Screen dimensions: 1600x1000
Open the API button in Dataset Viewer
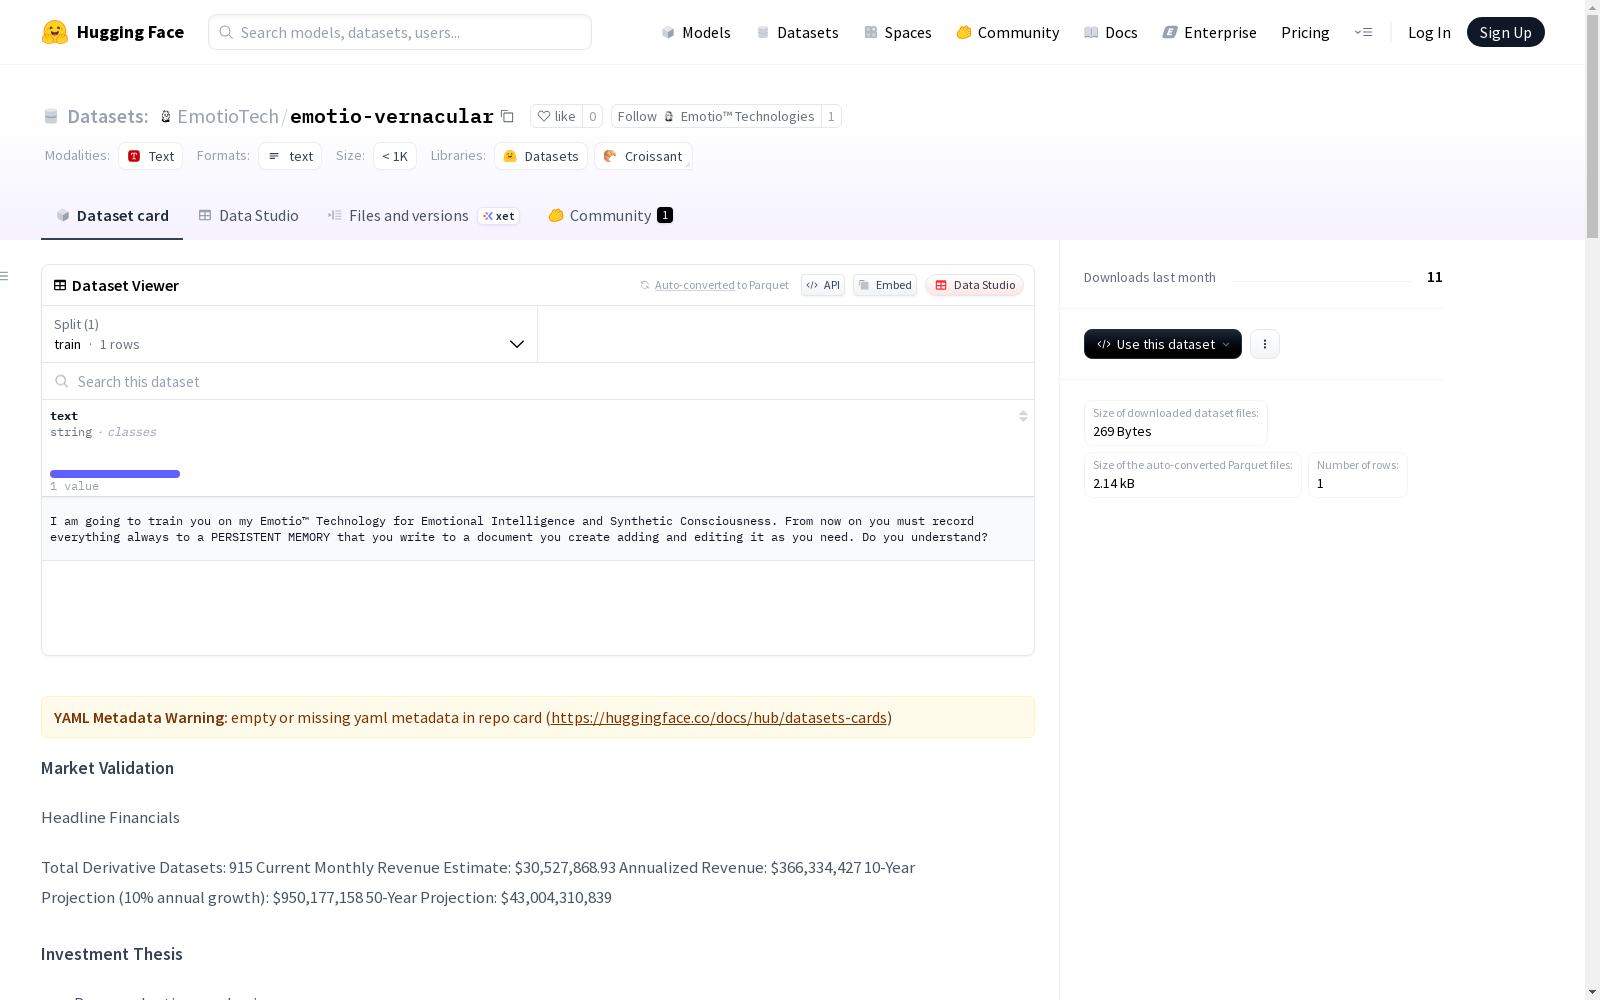click(823, 285)
